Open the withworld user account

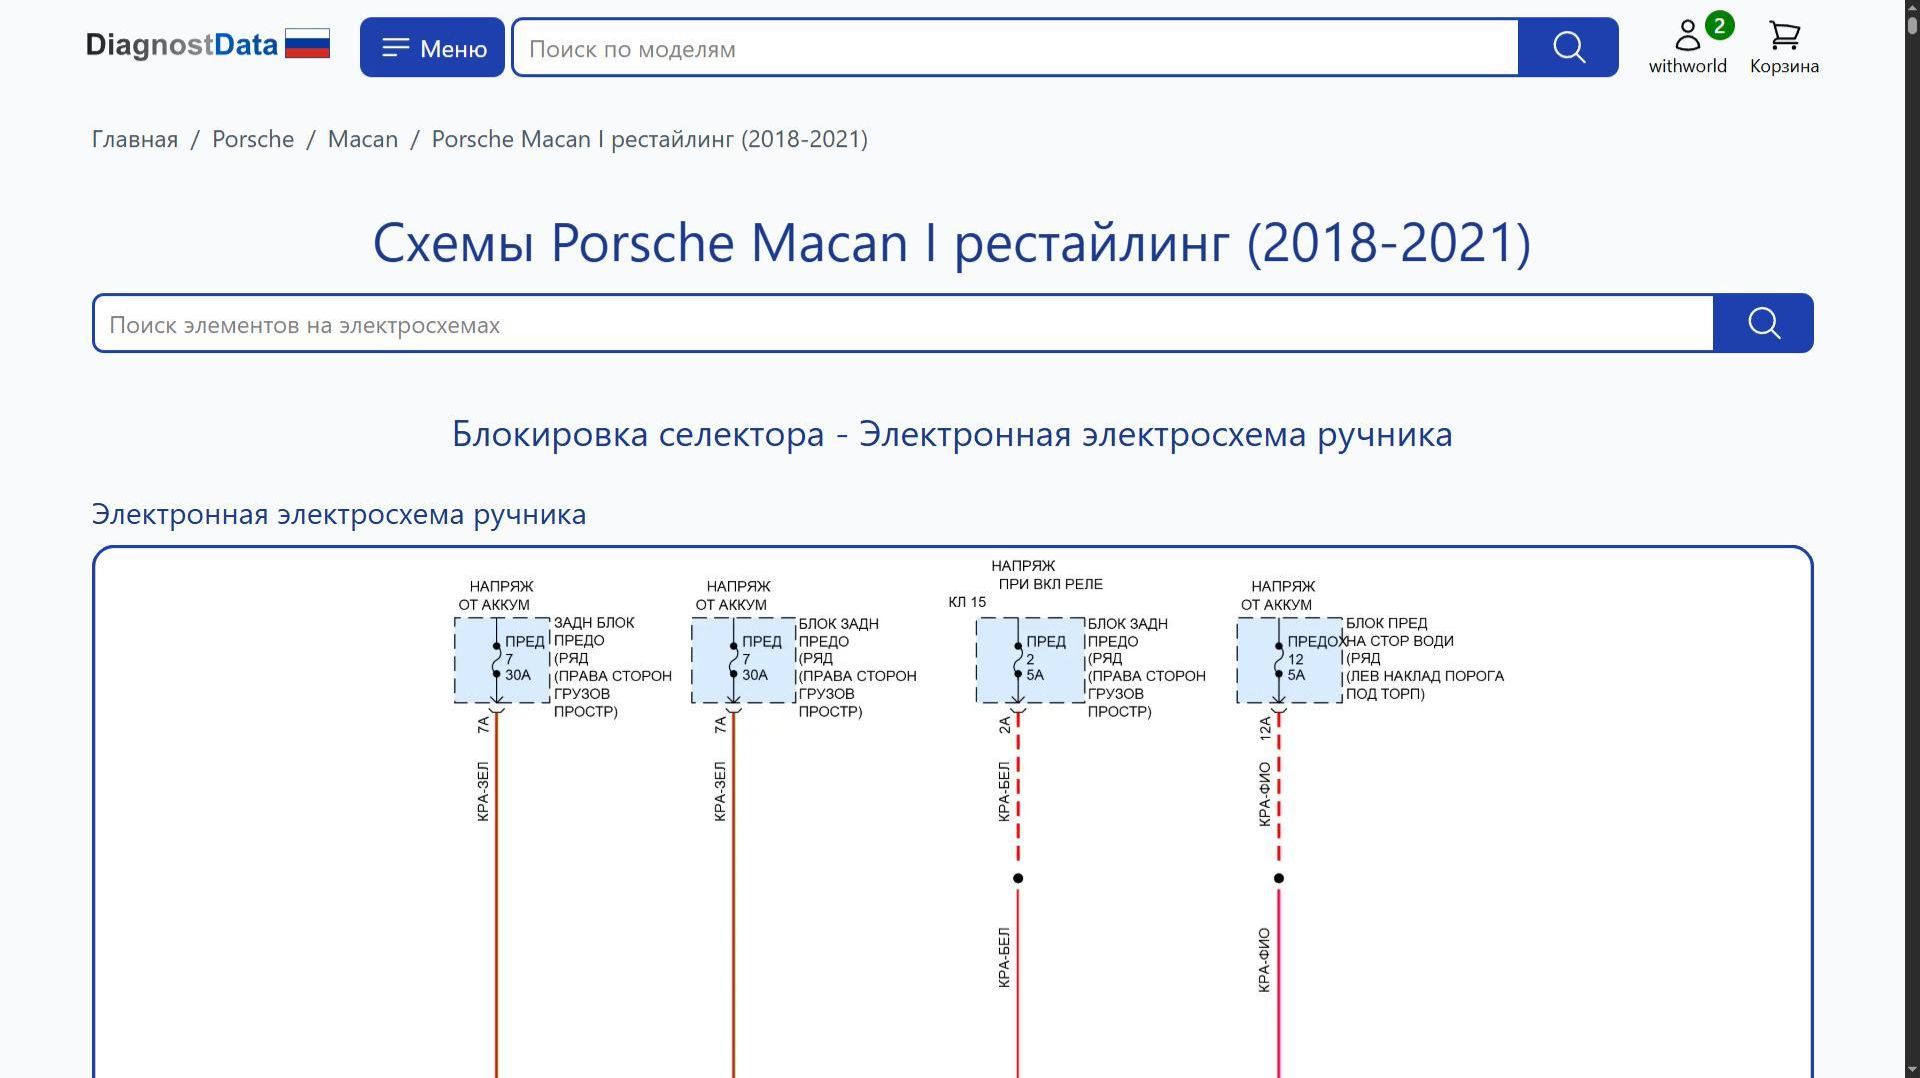[x=1687, y=48]
